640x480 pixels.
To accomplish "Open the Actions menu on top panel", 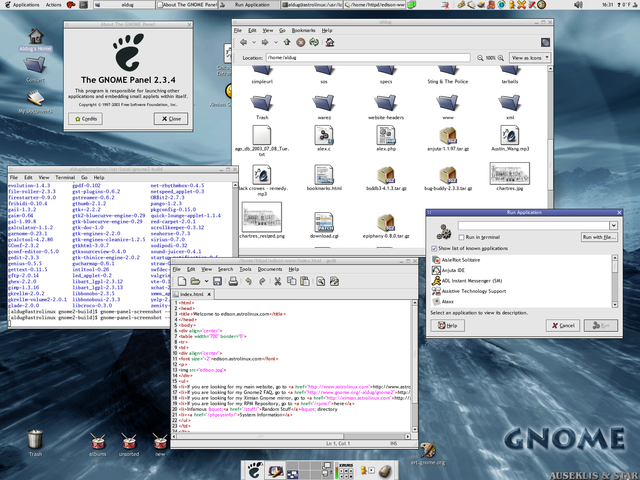I will tap(53, 5).
